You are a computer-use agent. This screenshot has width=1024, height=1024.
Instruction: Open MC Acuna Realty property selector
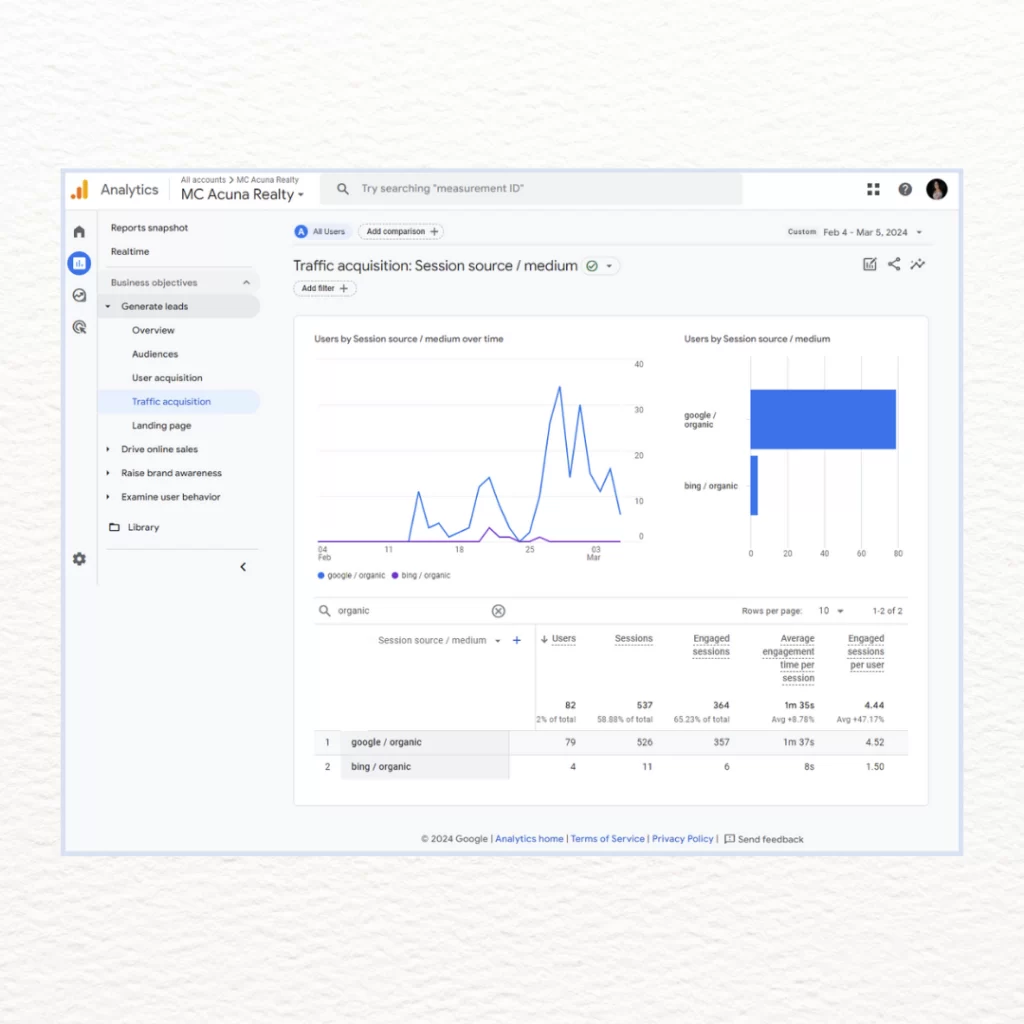tap(242, 195)
